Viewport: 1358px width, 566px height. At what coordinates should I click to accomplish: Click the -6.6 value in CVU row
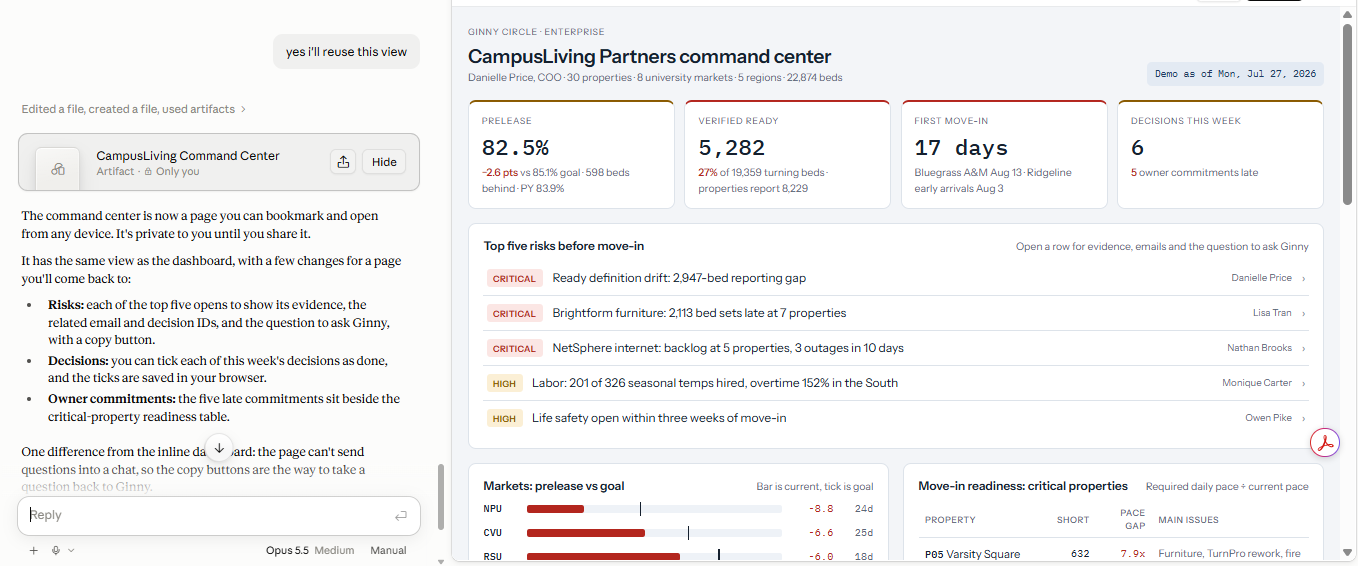tap(821, 533)
